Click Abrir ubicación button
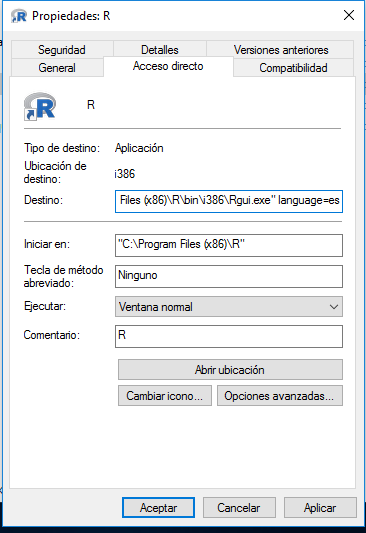Image resolution: width=366 pixels, height=533 pixels. coord(230,369)
